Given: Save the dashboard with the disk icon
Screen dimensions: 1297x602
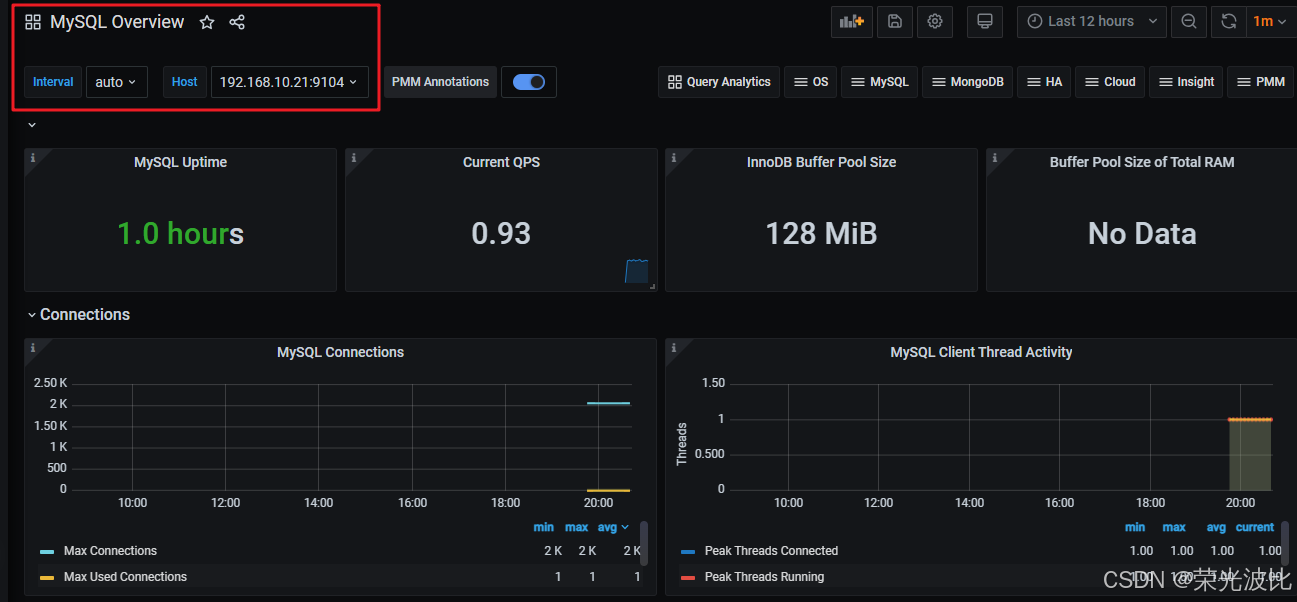Looking at the screenshot, I should (895, 21).
